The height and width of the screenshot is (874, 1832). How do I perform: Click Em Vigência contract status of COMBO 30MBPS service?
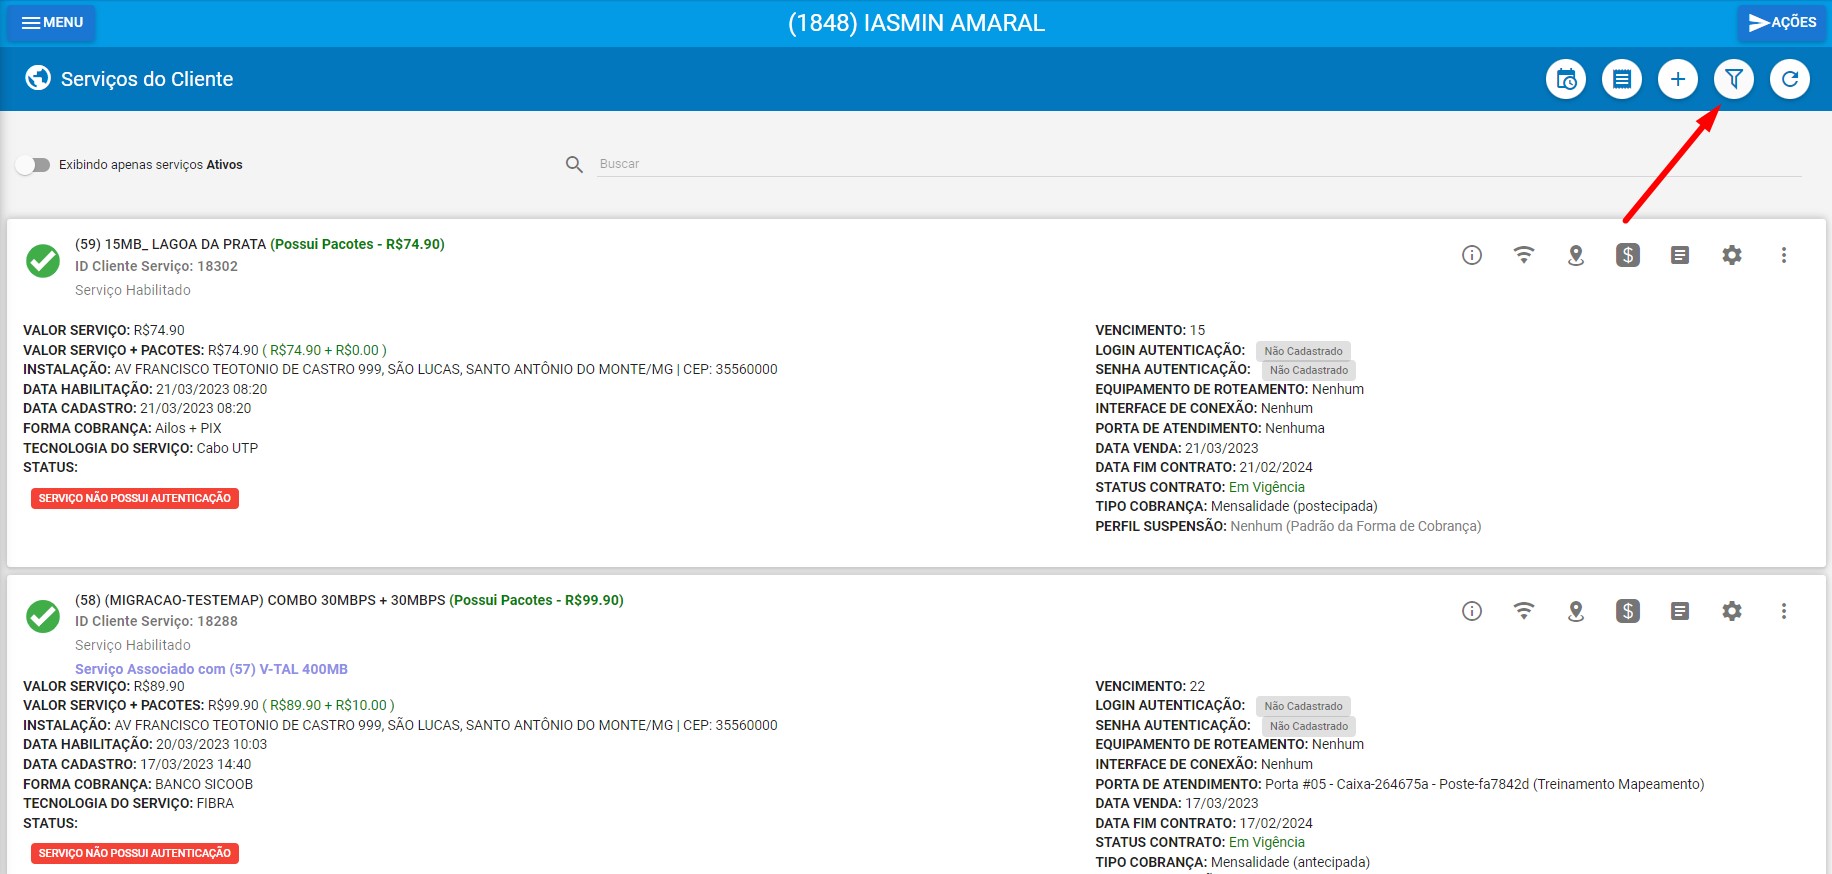point(1267,842)
